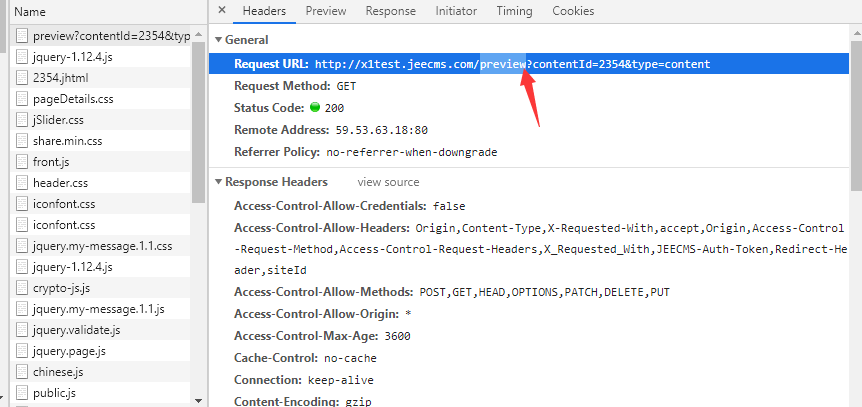Screen dimensions: 862x407
Task: Collapse the Response Headers section
Action: (x=219, y=183)
